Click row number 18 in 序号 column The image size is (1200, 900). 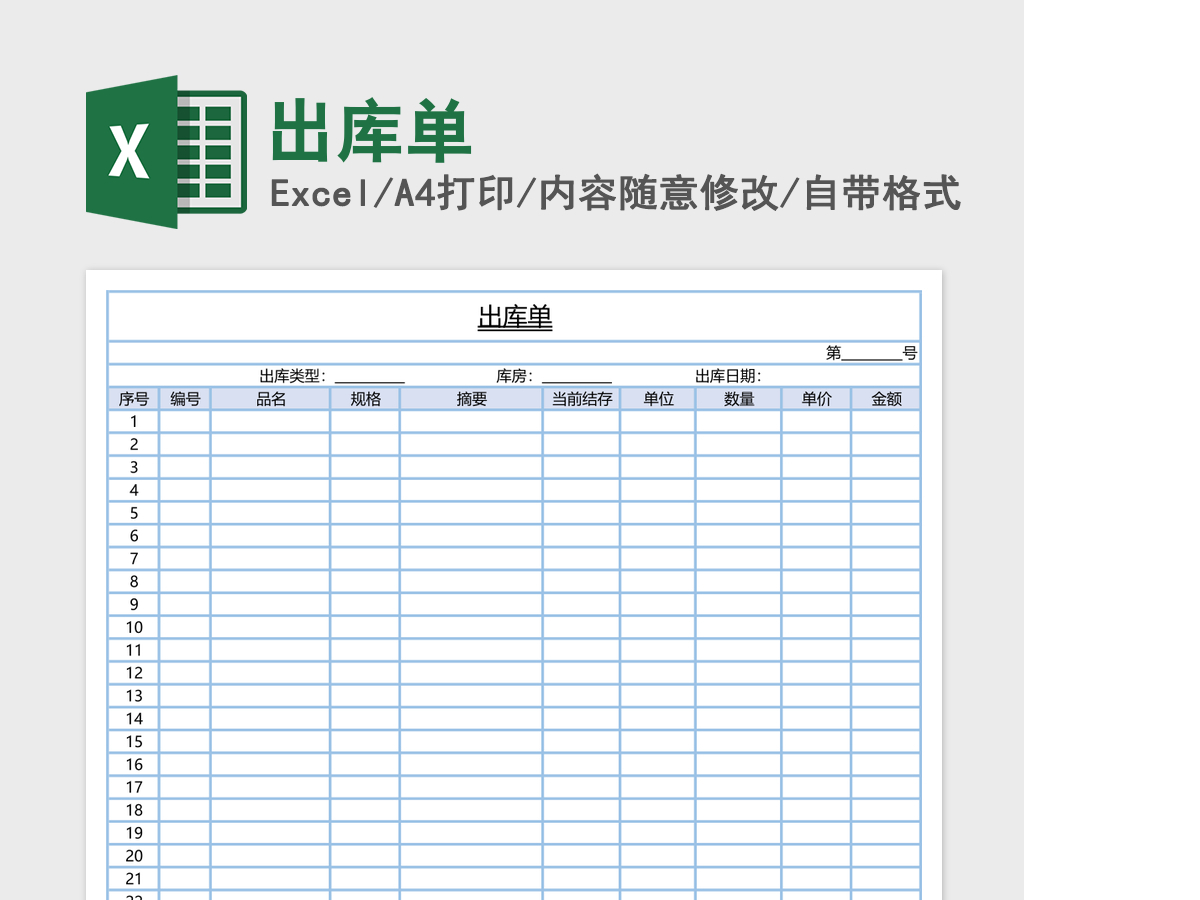point(134,811)
